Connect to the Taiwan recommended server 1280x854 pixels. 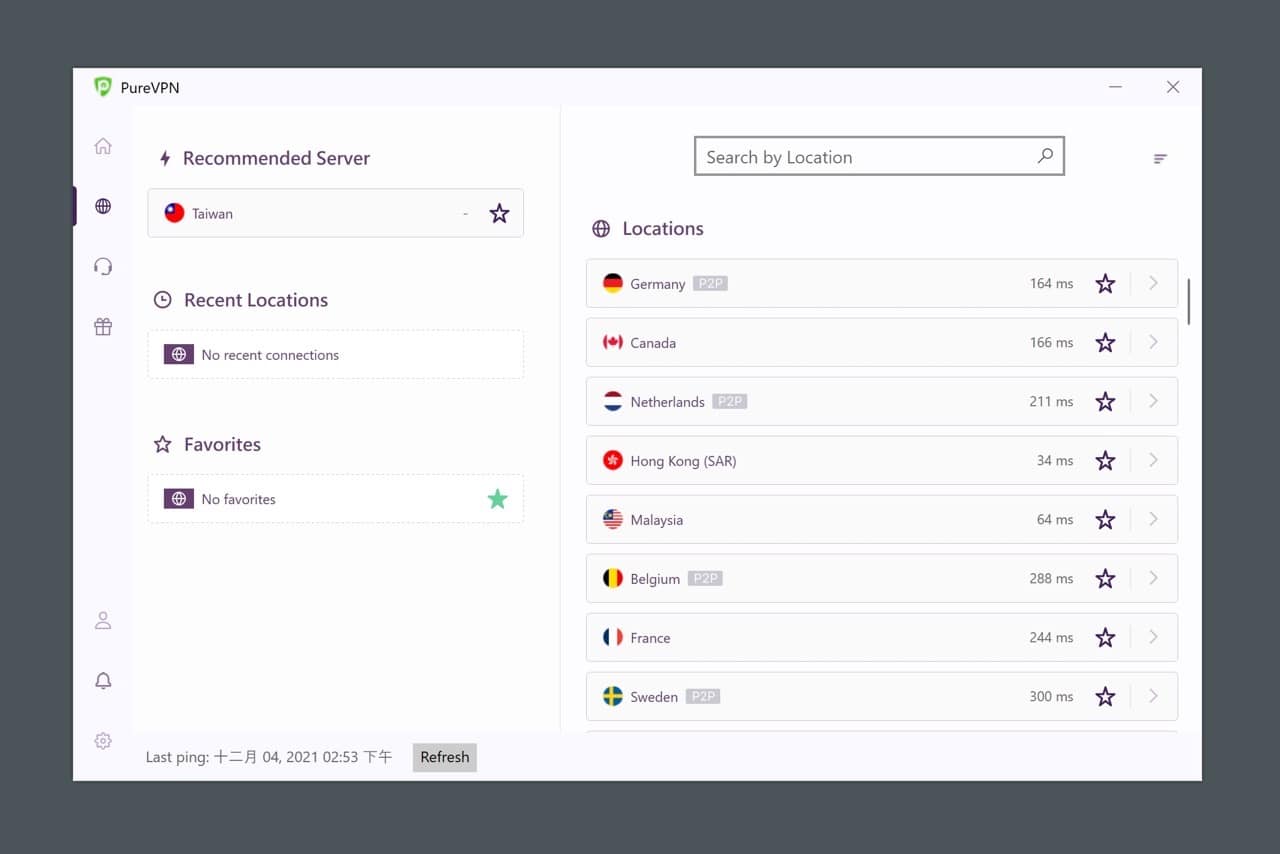pyautogui.click(x=335, y=213)
